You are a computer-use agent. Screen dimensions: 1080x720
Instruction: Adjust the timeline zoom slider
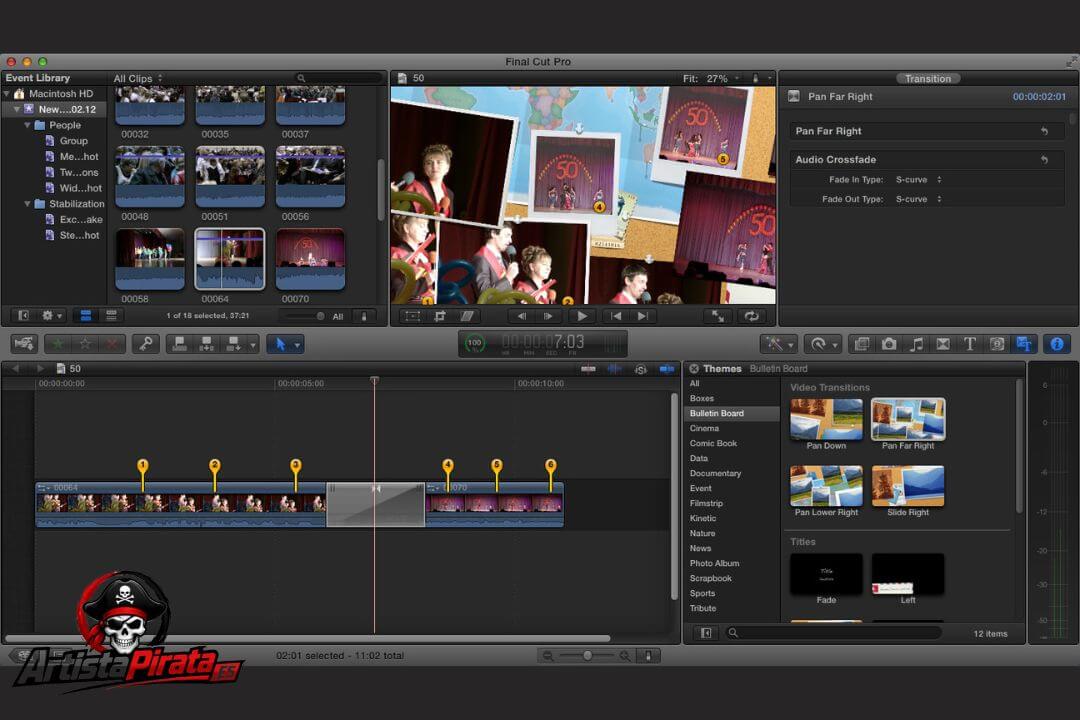click(x=587, y=656)
